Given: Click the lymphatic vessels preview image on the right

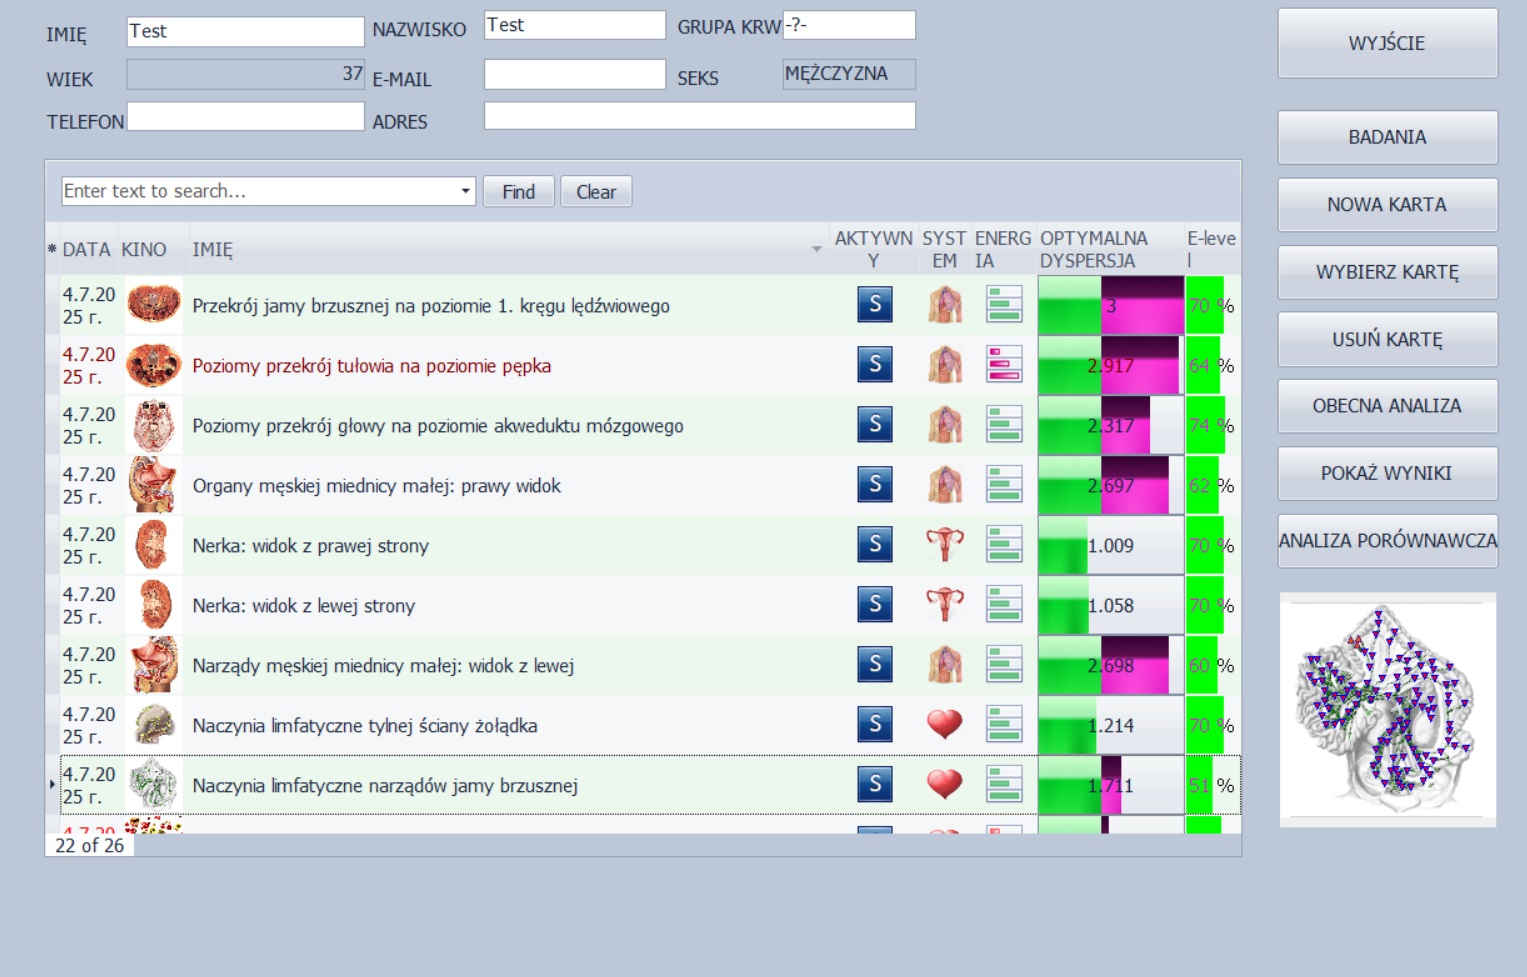Looking at the screenshot, I should point(1387,709).
